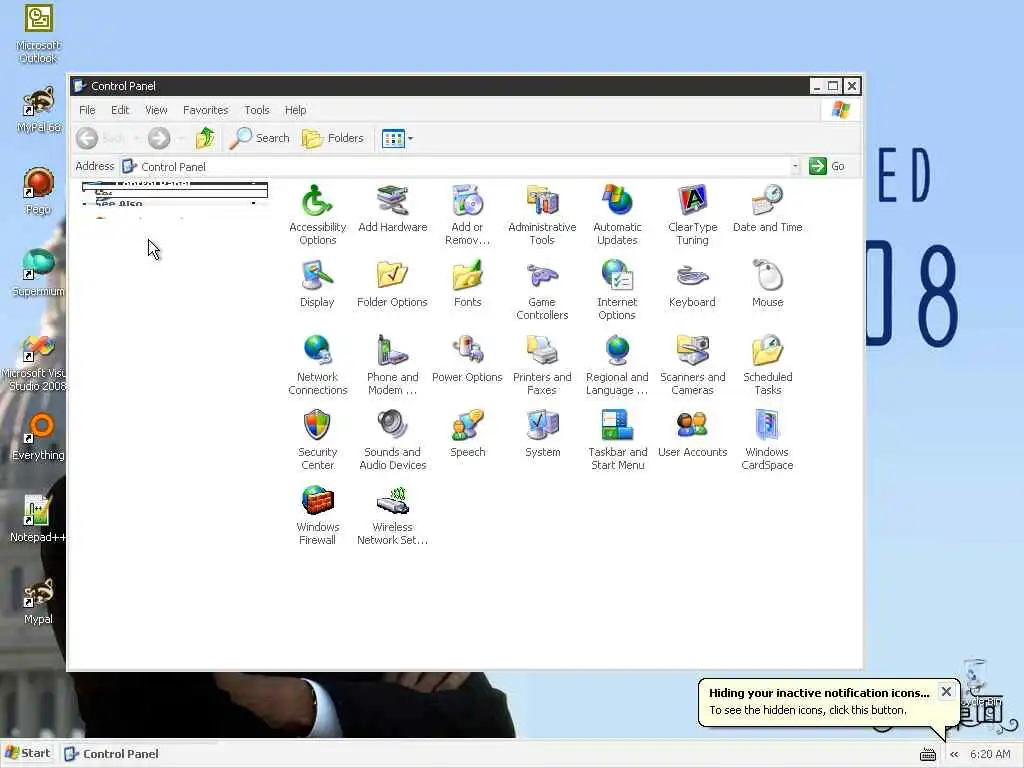Screen dimensions: 1024x768
Task: Select Microsoft Visual Studio 2008 shortcut
Action: 36,362
